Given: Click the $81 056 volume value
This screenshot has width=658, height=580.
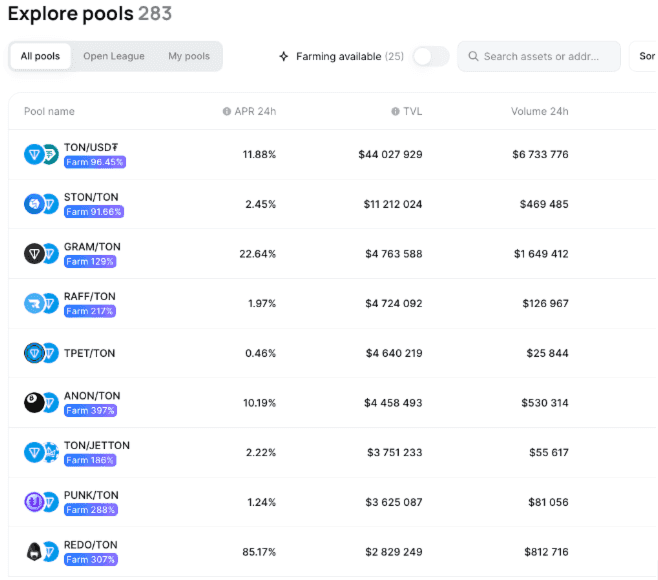Looking at the screenshot, I should pyautogui.click(x=548, y=502).
